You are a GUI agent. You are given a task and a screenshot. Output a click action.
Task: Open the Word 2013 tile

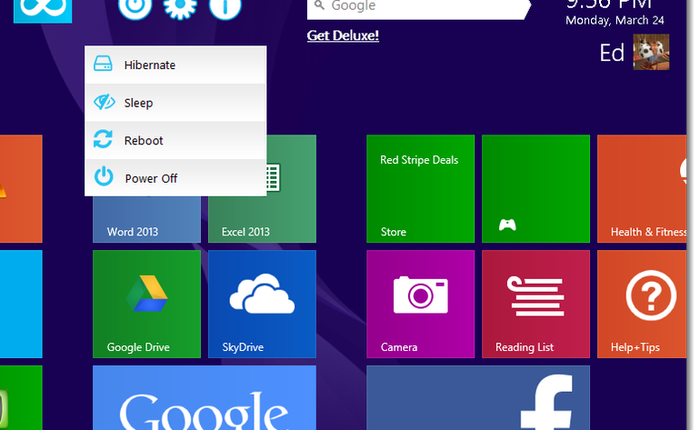point(147,219)
